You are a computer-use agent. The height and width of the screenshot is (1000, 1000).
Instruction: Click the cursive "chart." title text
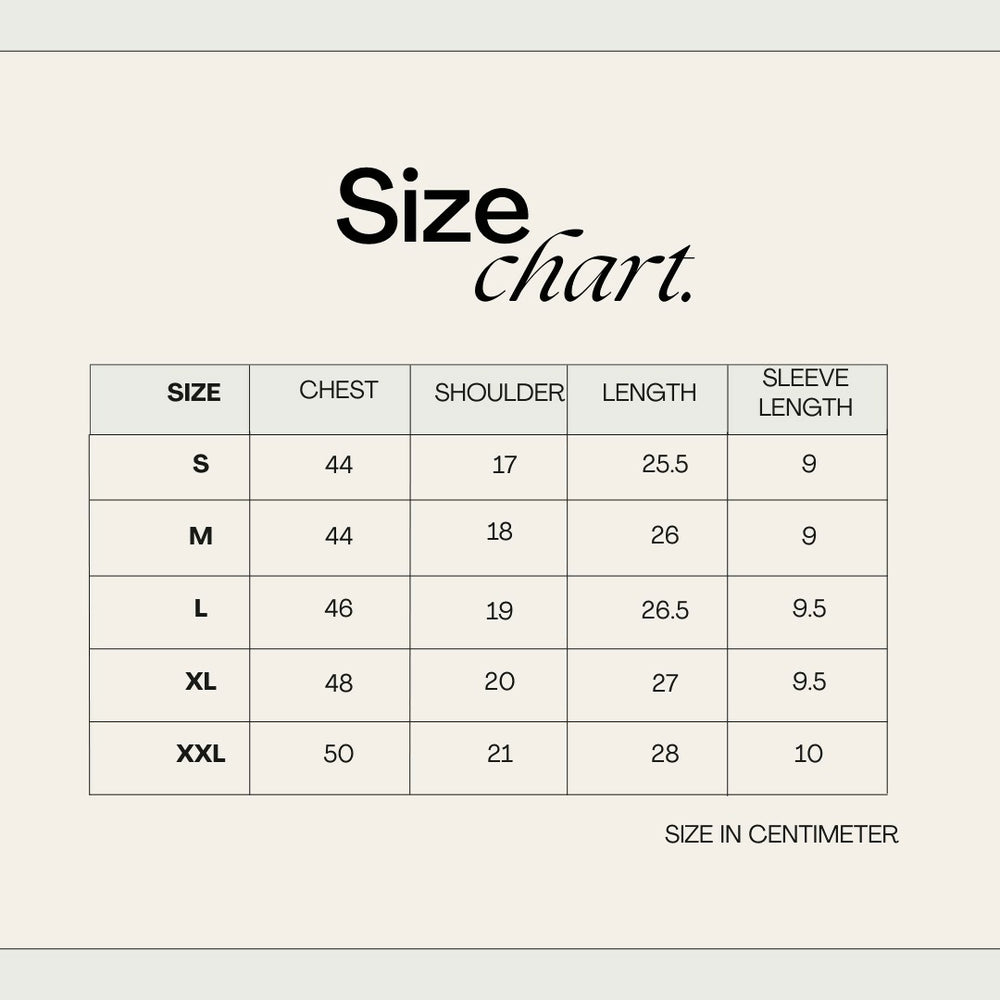point(583,267)
